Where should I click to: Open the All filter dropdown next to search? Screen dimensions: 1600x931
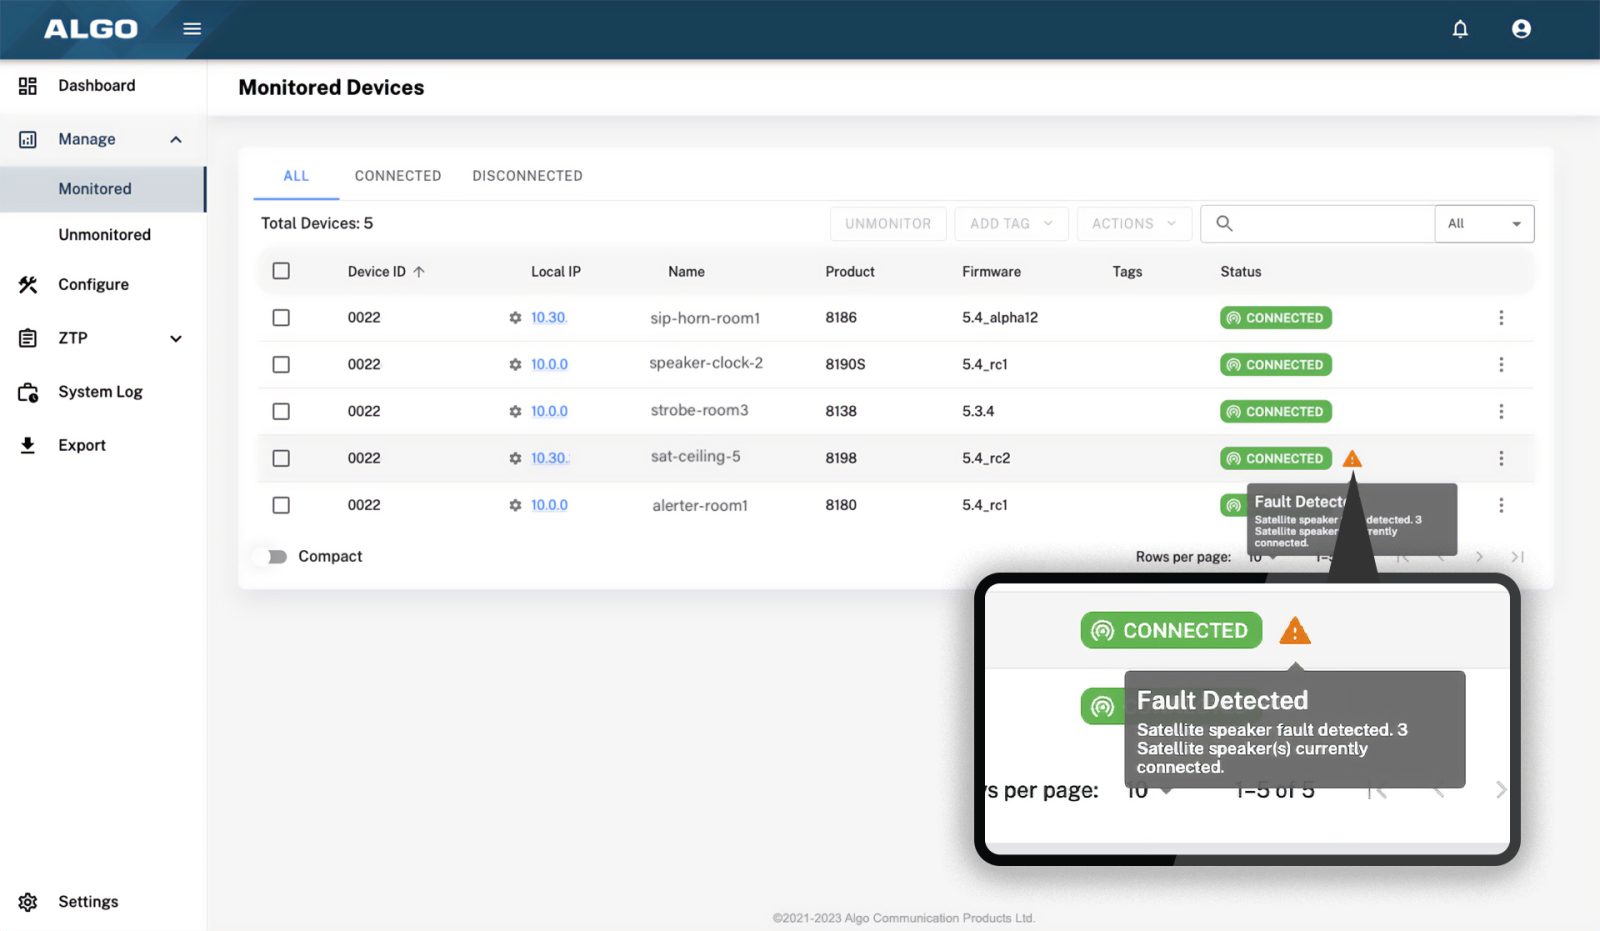tap(1484, 224)
